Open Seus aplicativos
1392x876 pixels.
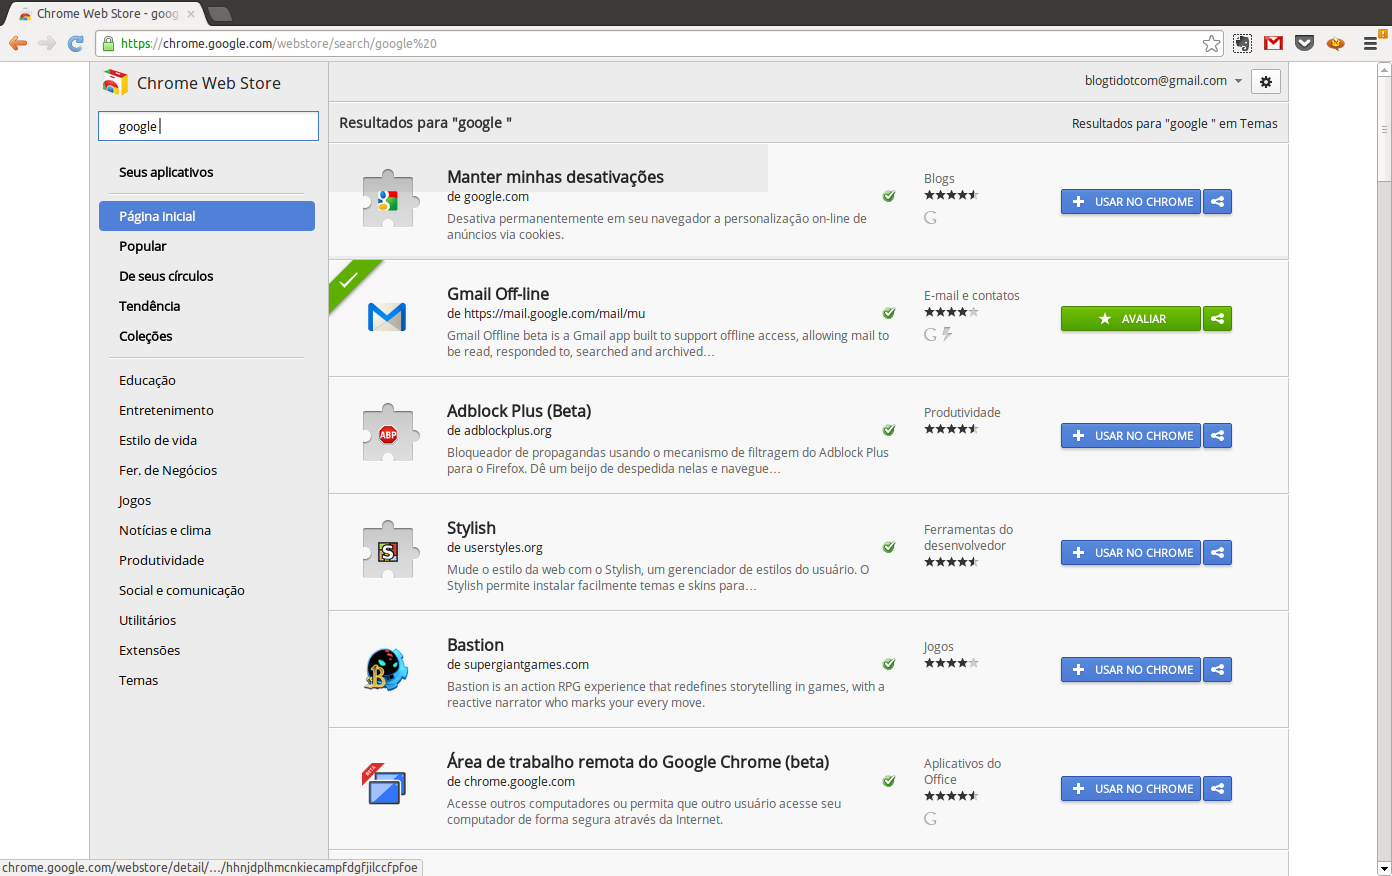point(166,172)
